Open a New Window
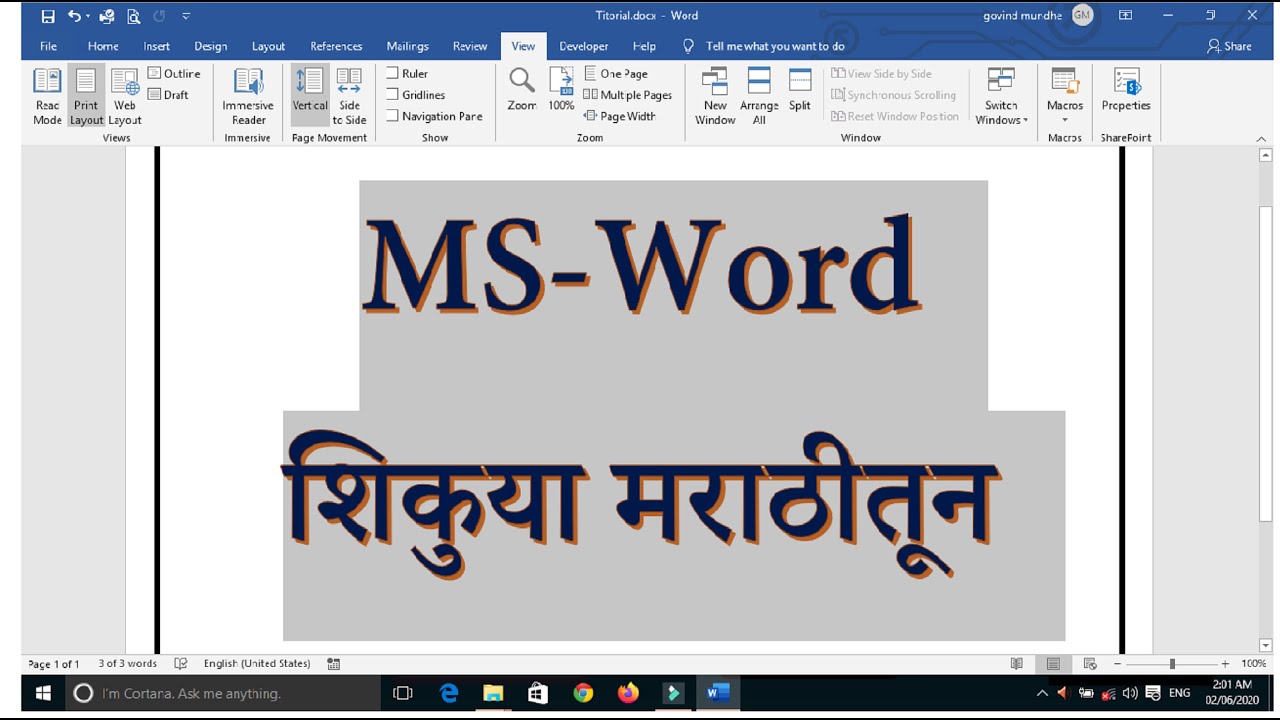The width and height of the screenshot is (1280, 720). 715,97
